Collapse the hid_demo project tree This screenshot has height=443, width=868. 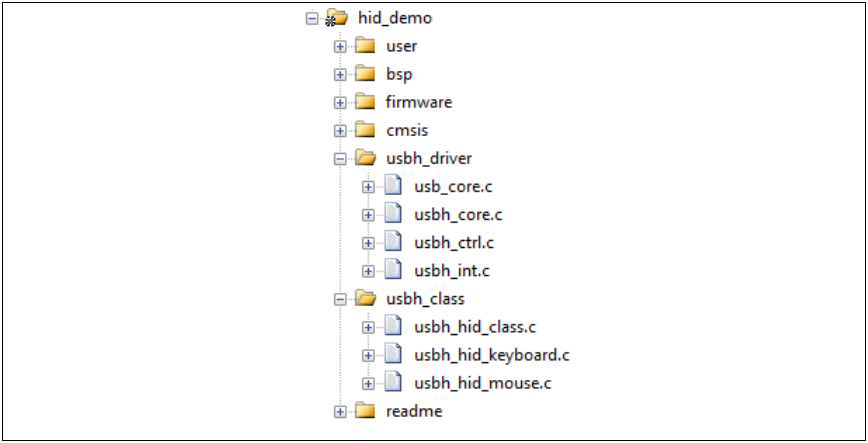coord(312,18)
